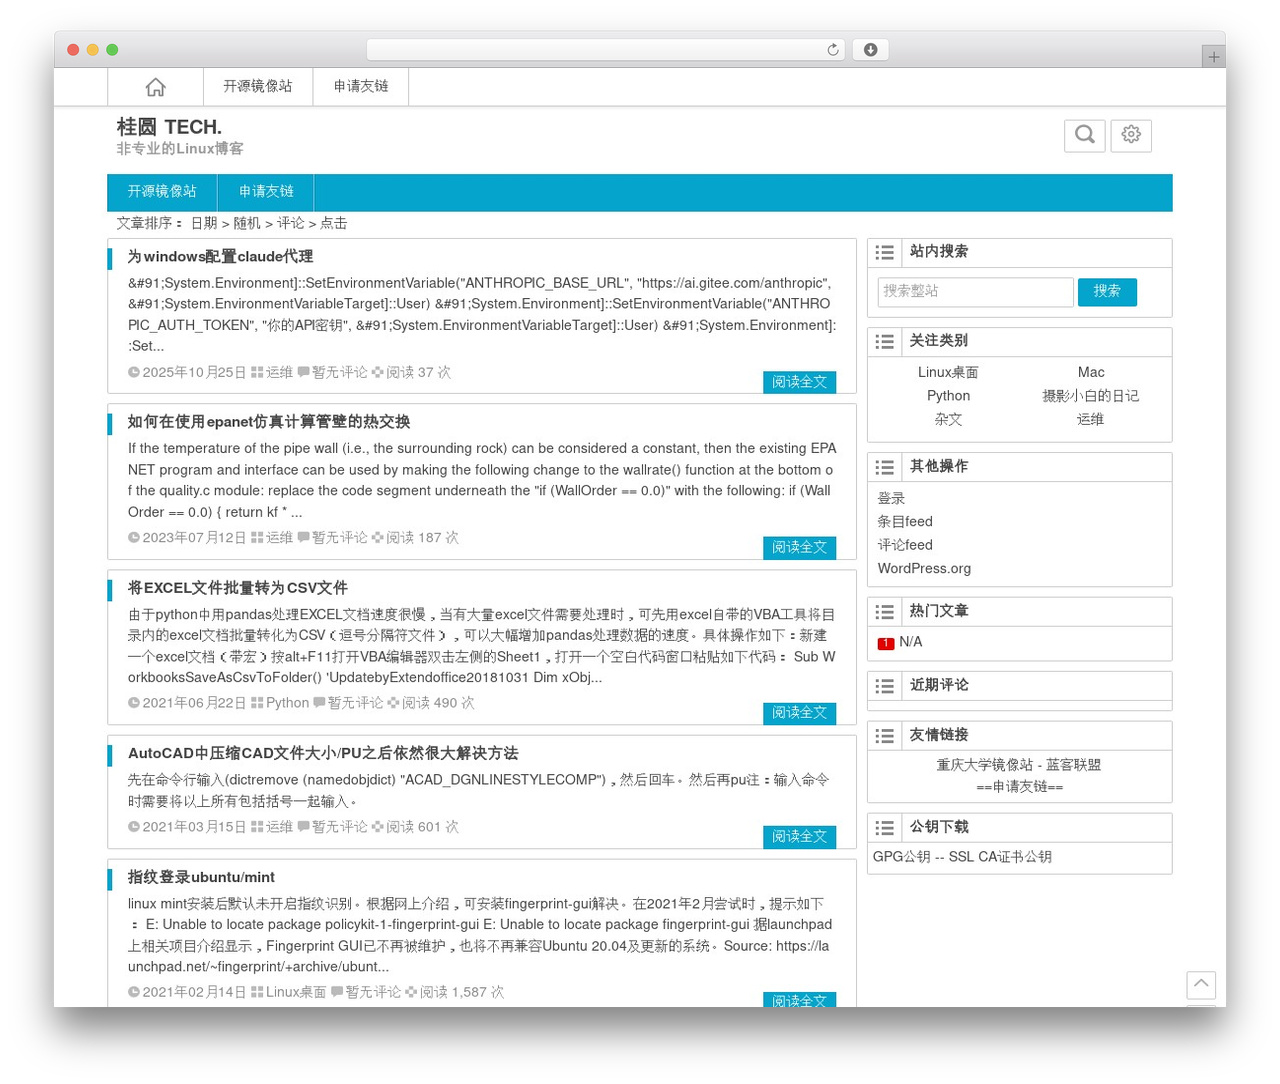Viewport: 1280px width, 1084px height.
Task: Open 开源镜像站 in the blue menu bar
Action: (x=162, y=192)
